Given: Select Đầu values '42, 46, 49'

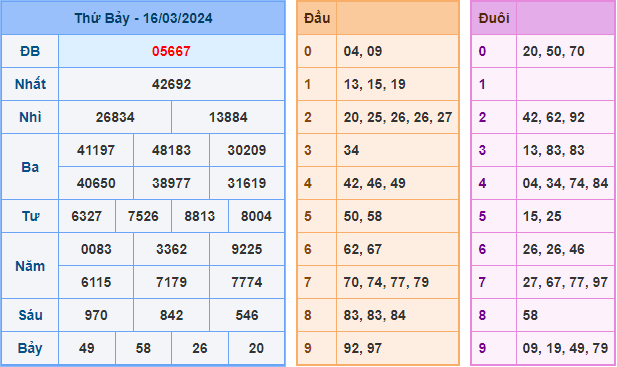Looking at the screenshot, I should pyautogui.click(x=375, y=183).
